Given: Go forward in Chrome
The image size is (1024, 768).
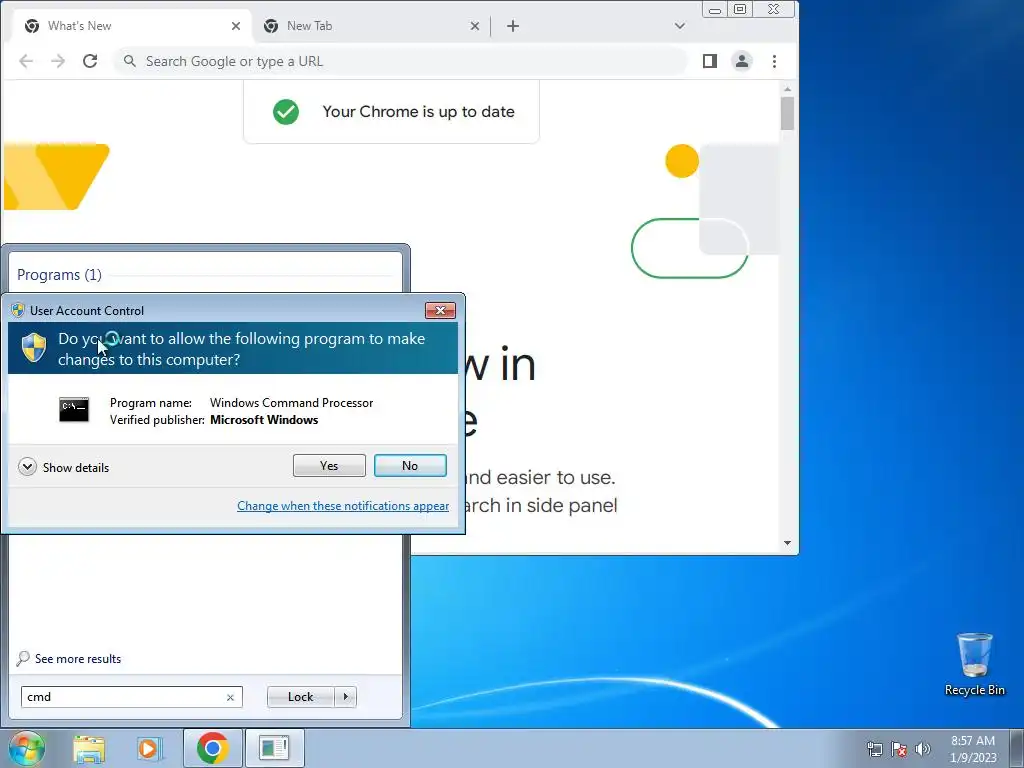Looking at the screenshot, I should click(58, 61).
